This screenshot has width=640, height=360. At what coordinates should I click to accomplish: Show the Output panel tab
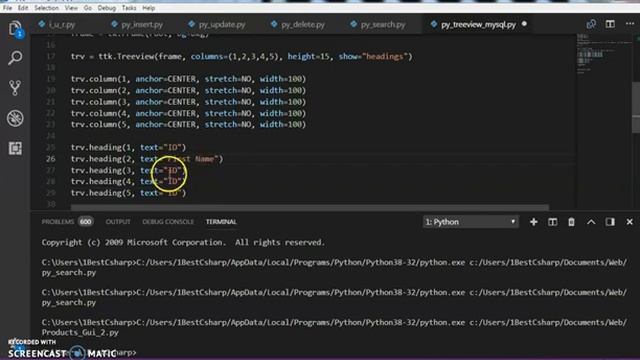[118, 222]
